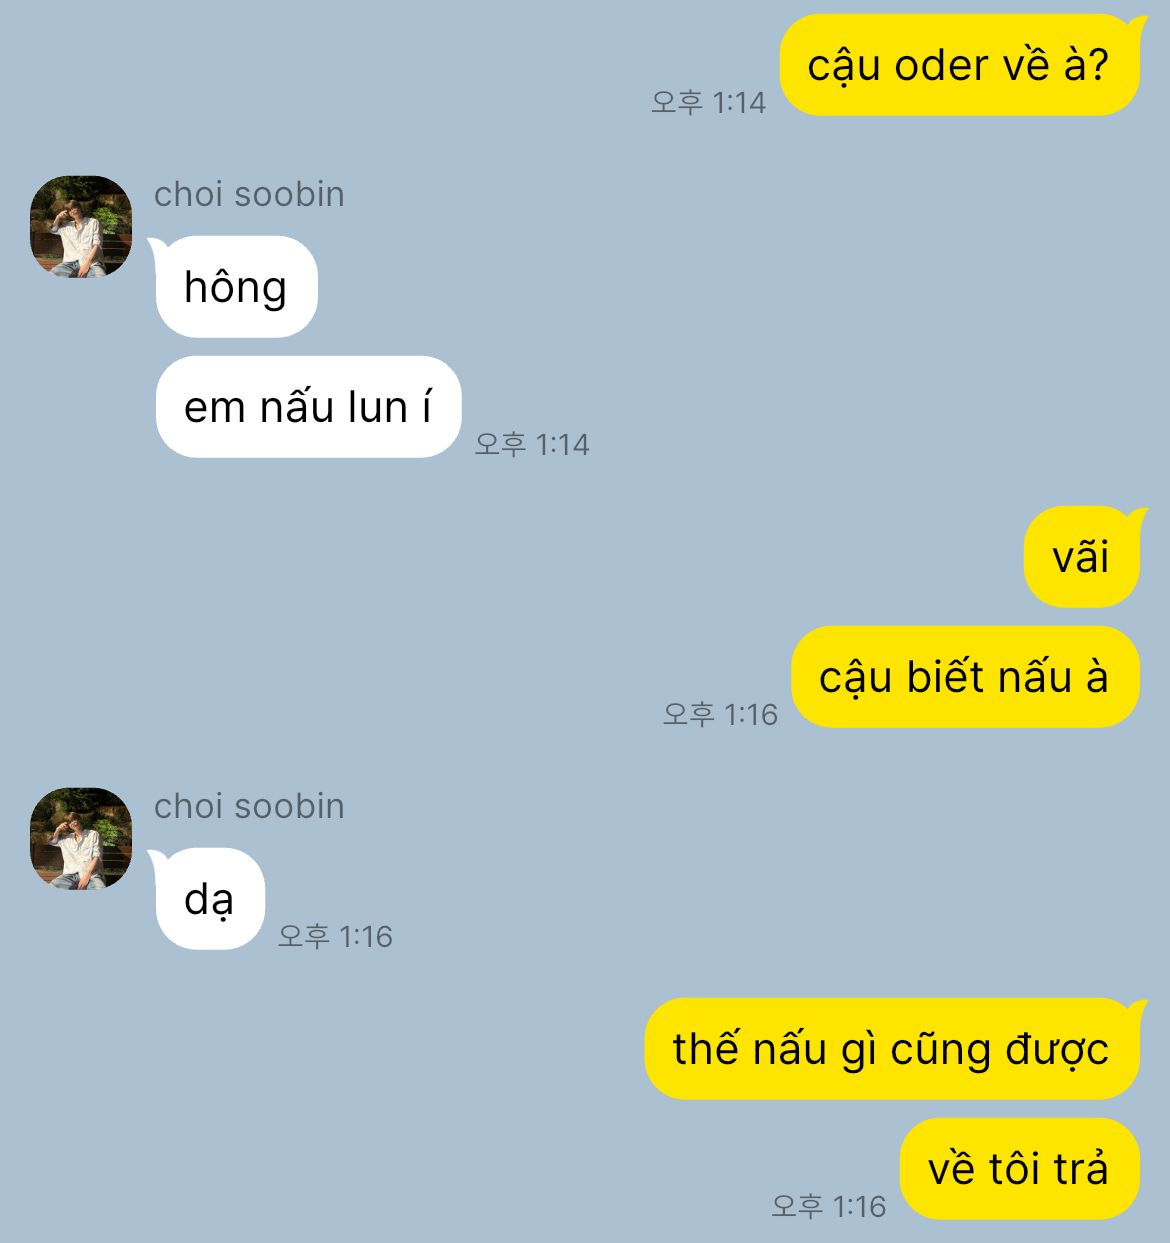
Task: Select the 'cậu oder về à?' yellow message bubble
Action: (960, 65)
